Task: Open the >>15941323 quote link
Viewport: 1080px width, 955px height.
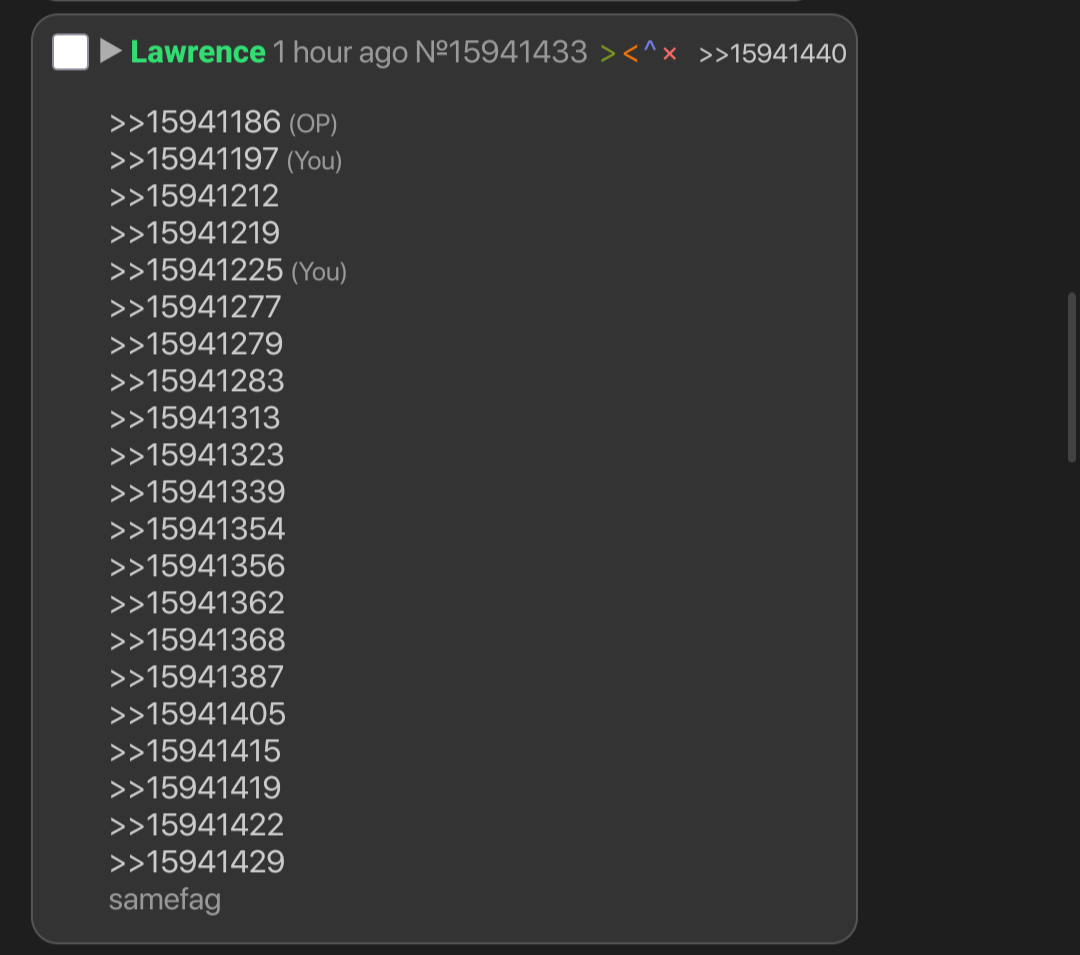Action: pyautogui.click(x=197, y=455)
